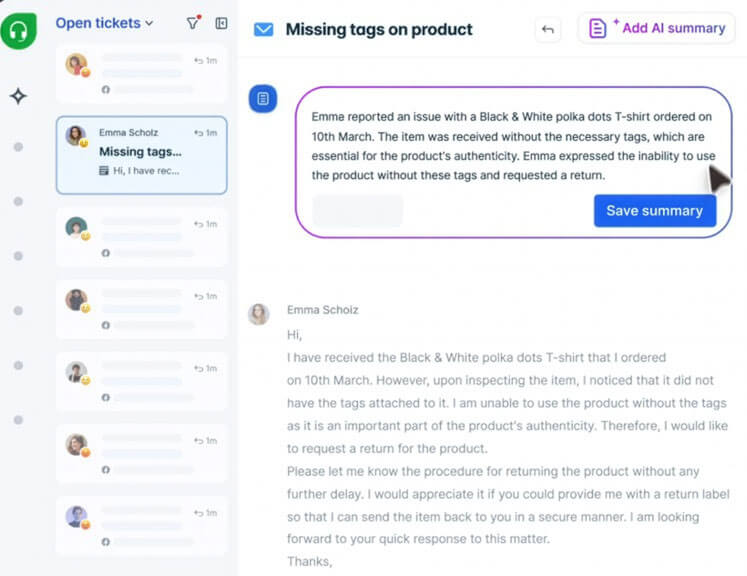The height and width of the screenshot is (576, 747).
Task: Click the reply arrow button in header
Action: click(x=548, y=29)
